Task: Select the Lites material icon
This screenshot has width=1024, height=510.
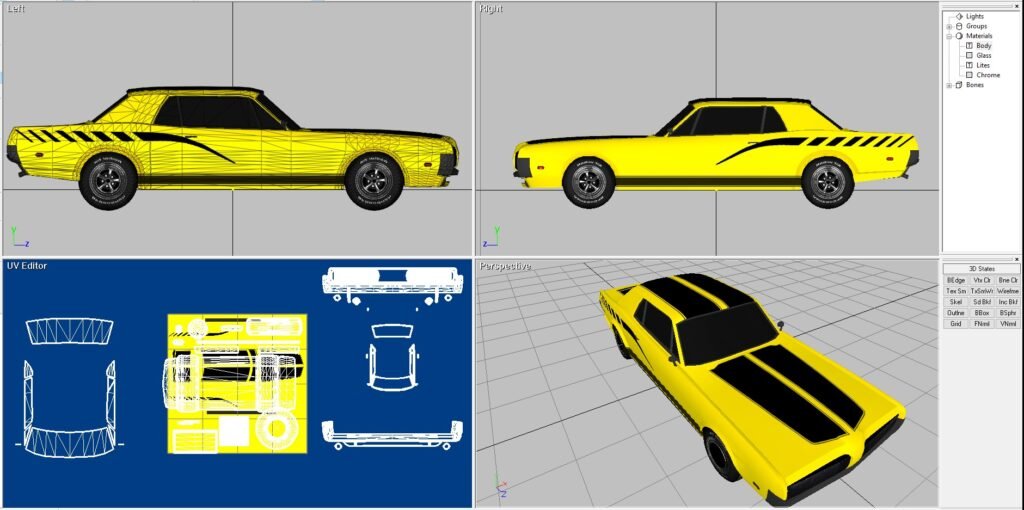Action: [x=969, y=65]
